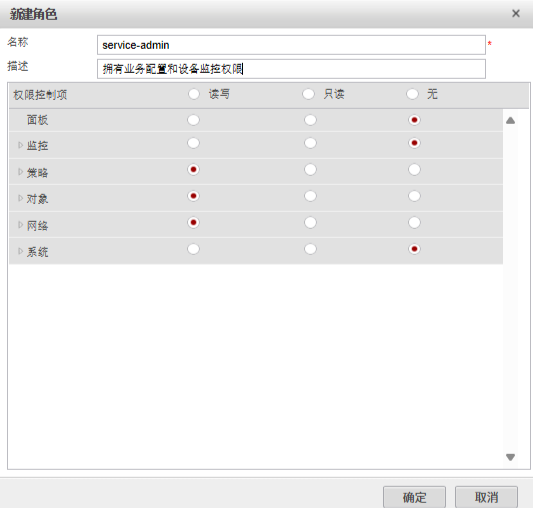The image size is (533, 508).
Task: Set 面板 permission to 读写
Action: pos(193,120)
